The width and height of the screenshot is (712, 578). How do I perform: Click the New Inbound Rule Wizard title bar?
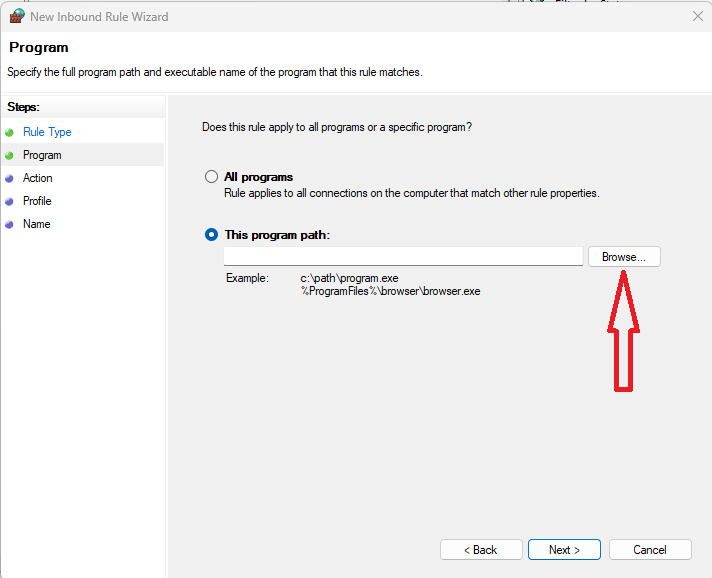pyautogui.click(x=300, y=16)
